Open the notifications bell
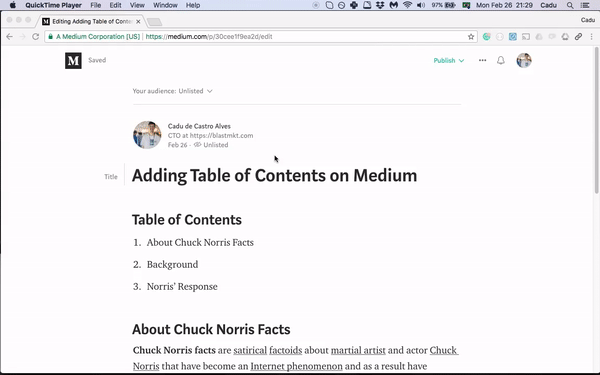 501,60
